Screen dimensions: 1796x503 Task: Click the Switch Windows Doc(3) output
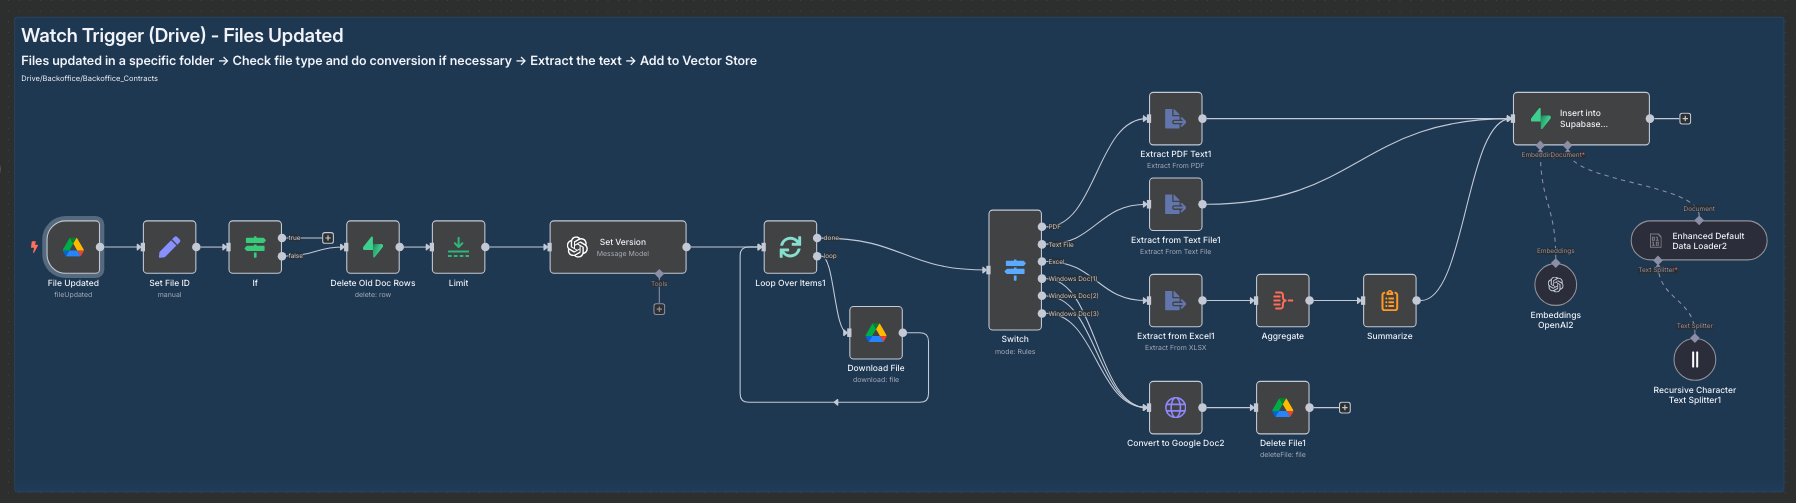coord(1042,314)
